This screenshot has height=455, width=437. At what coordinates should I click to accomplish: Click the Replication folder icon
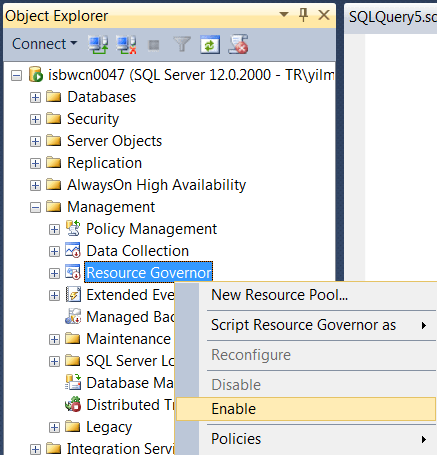click(x=53, y=163)
